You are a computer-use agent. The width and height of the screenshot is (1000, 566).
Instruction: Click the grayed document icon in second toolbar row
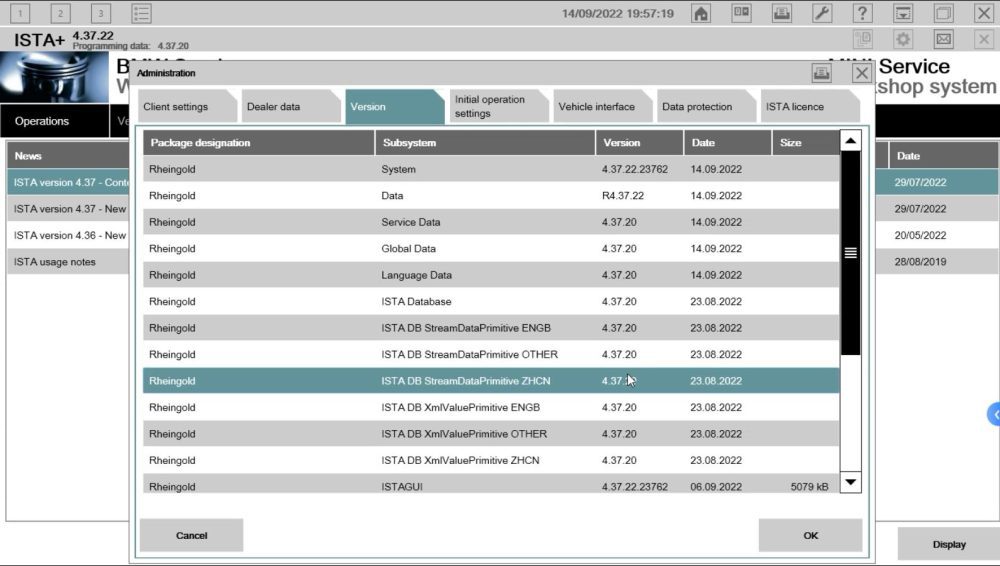[862, 40]
